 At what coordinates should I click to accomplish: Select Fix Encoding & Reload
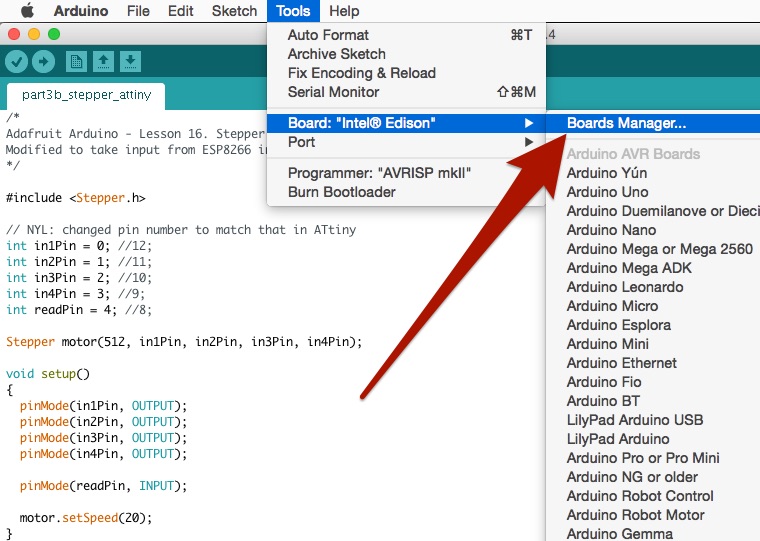pyautogui.click(x=406, y=73)
